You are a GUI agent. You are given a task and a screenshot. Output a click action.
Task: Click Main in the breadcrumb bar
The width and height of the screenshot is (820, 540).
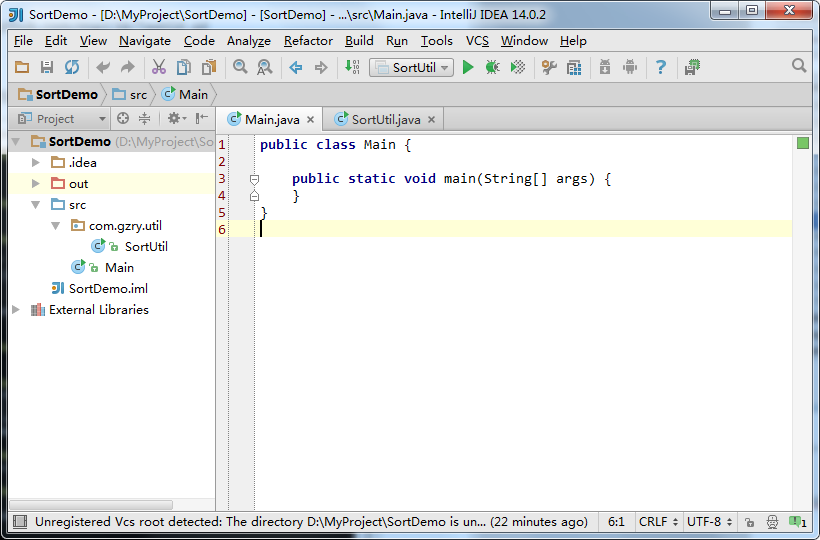click(185, 95)
